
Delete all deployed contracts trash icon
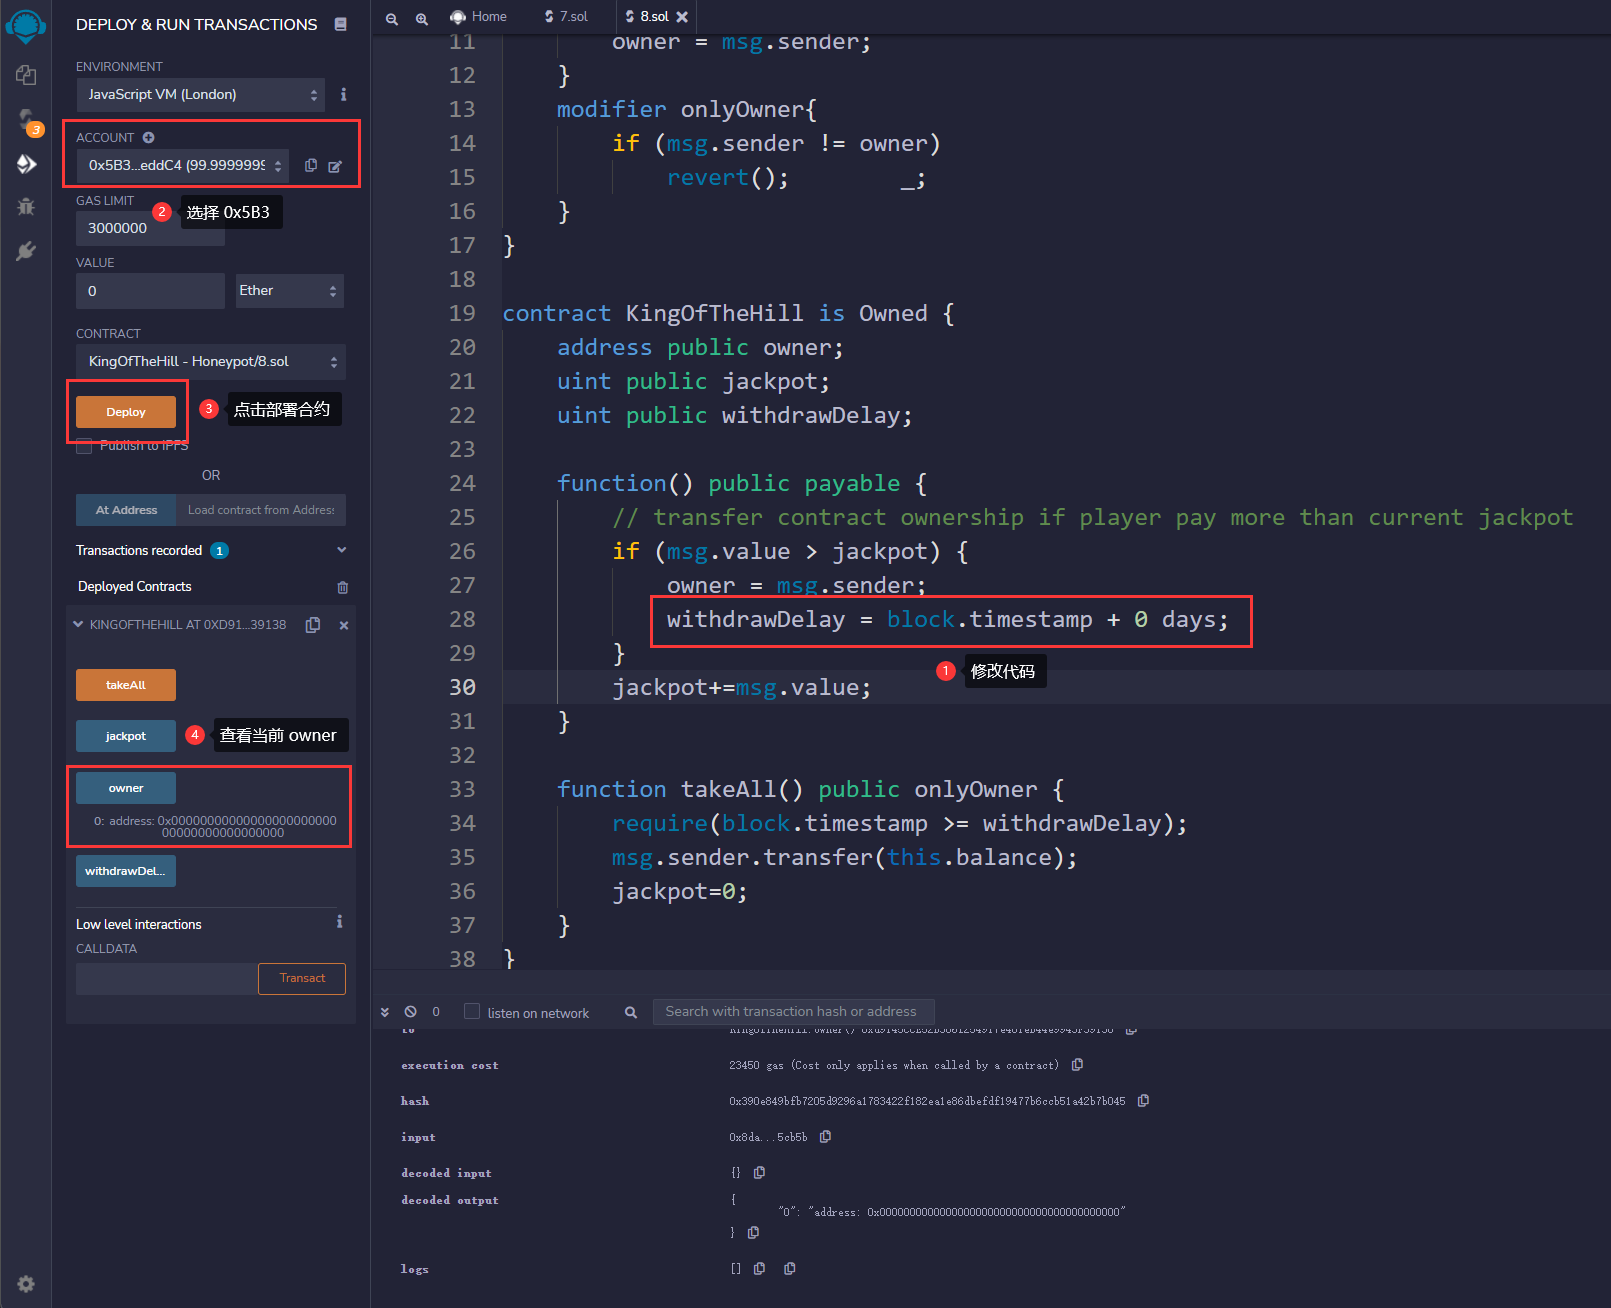[x=343, y=587]
